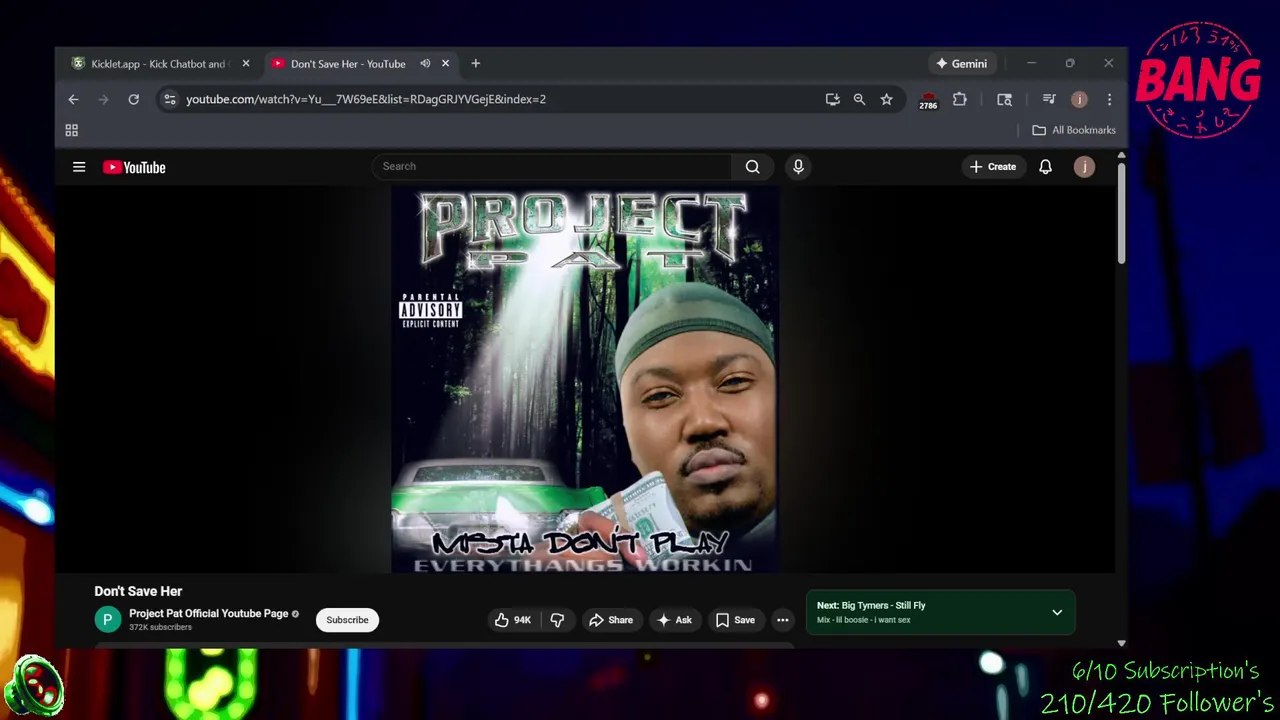Click the browser address bar URL
1280x720 pixels.
(x=365, y=99)
